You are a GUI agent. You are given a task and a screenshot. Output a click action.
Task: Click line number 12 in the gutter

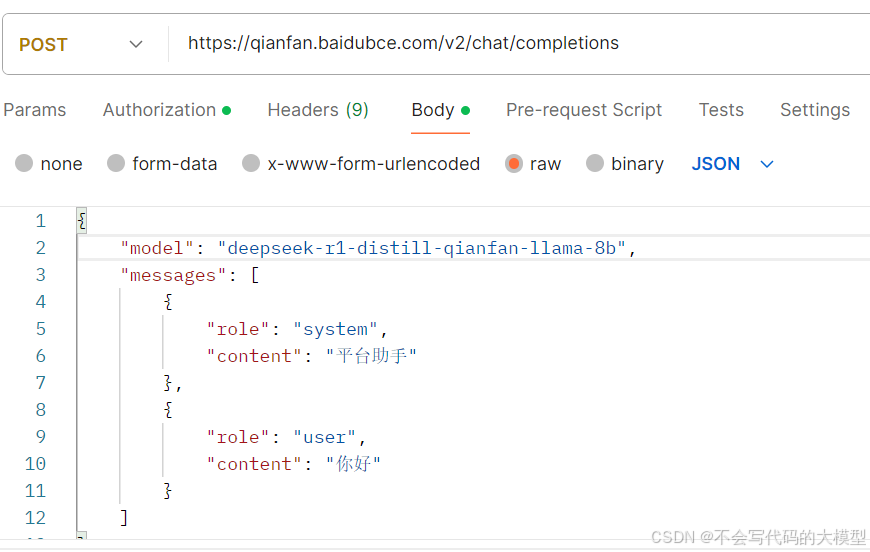tap(36, 518)
